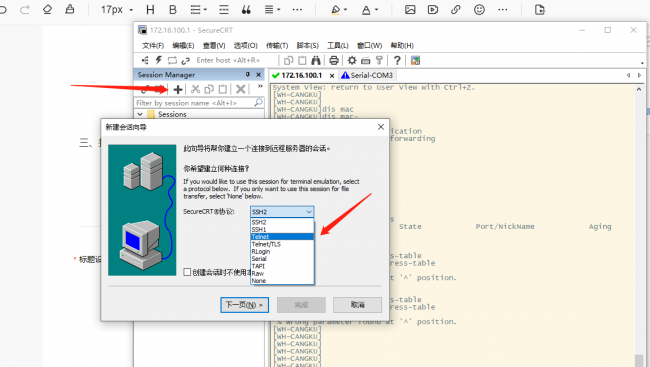The height and width of the screenshot is (367, 650).
Task: Click the Reconnect icon in SecureCRT toolbar
Action: click(x=172, y=61)
